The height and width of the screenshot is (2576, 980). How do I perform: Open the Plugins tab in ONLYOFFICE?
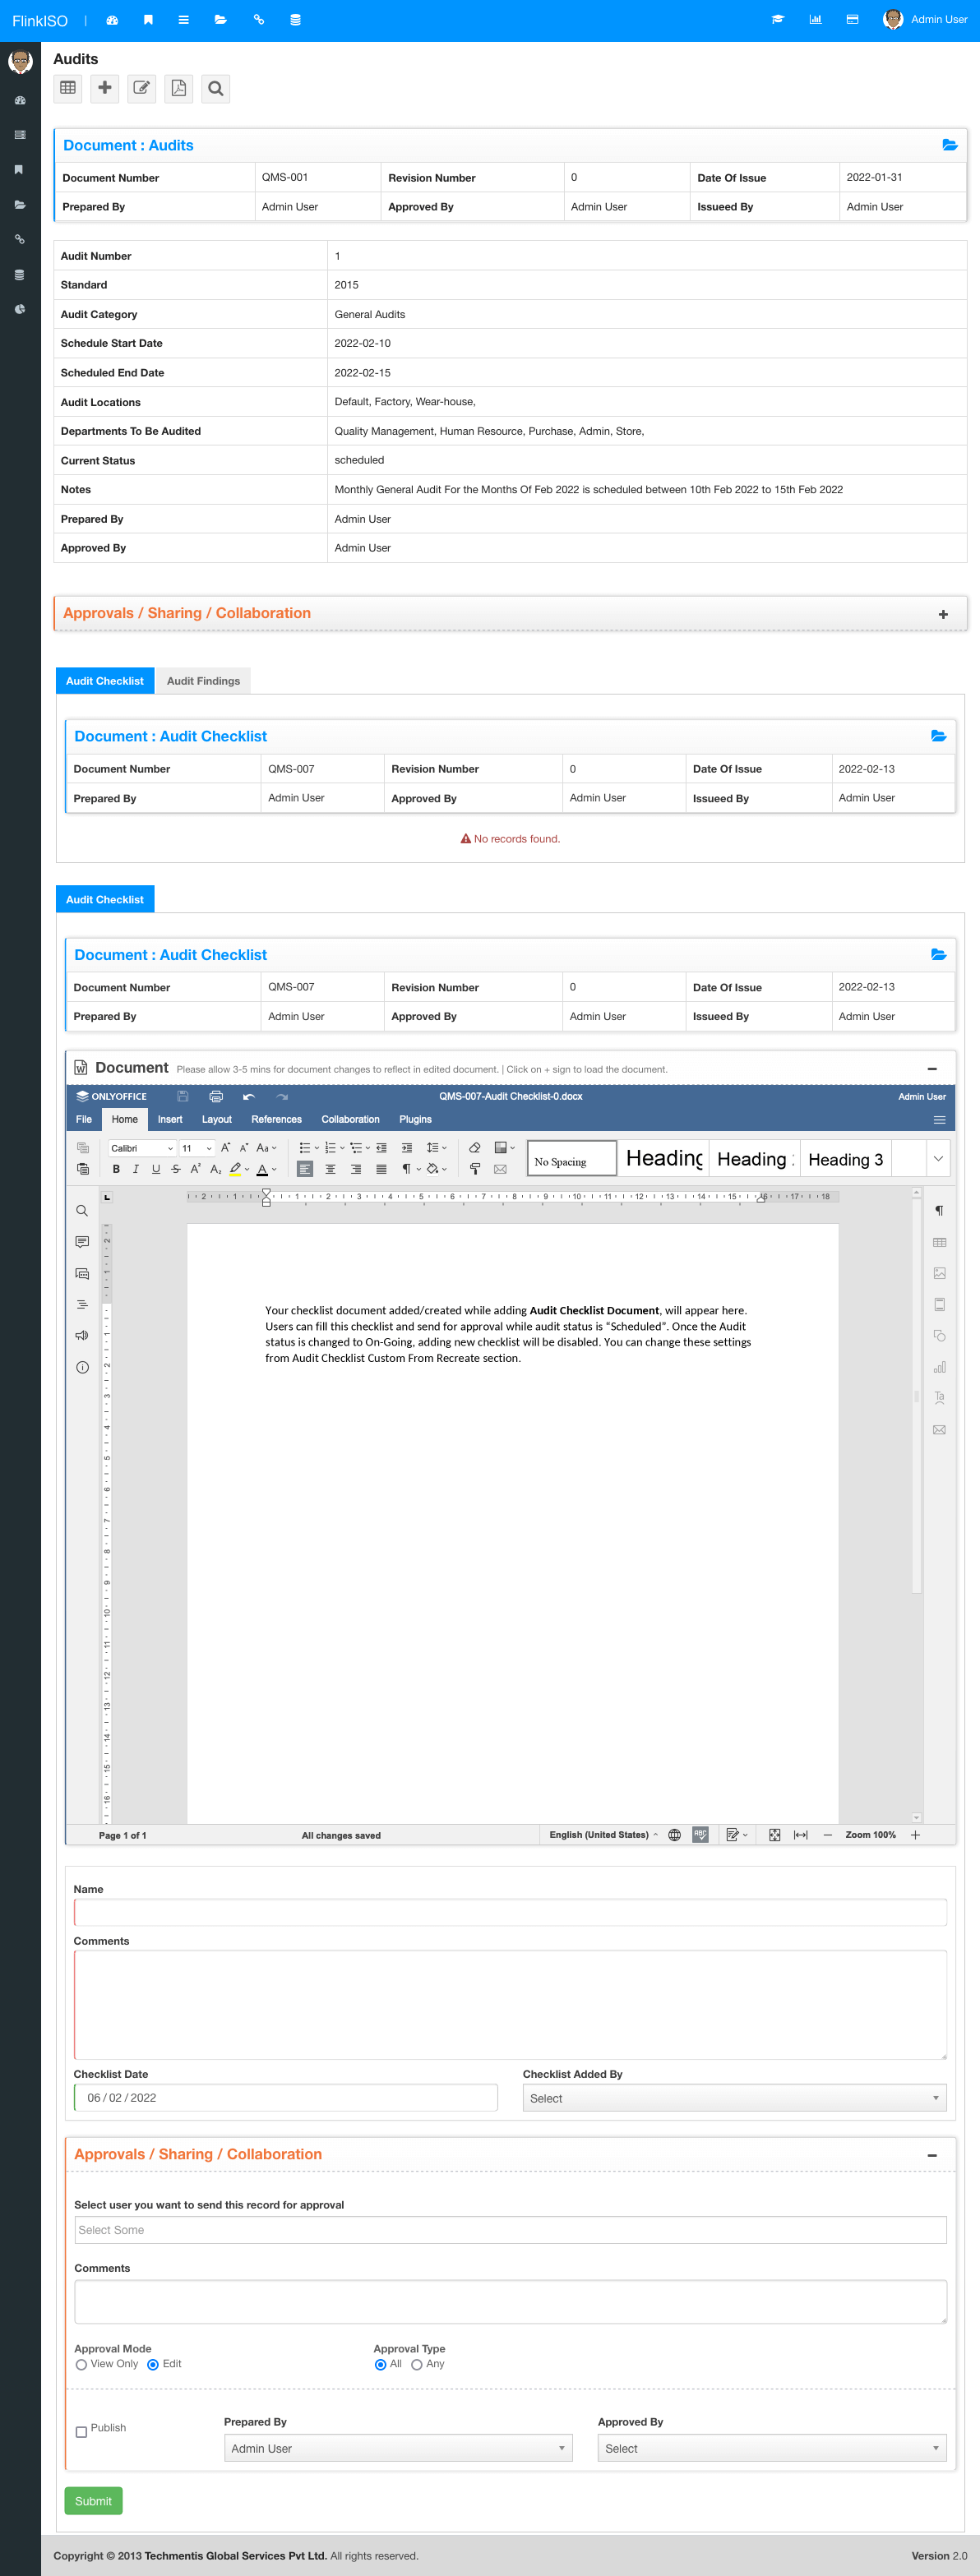[415, 1119]
